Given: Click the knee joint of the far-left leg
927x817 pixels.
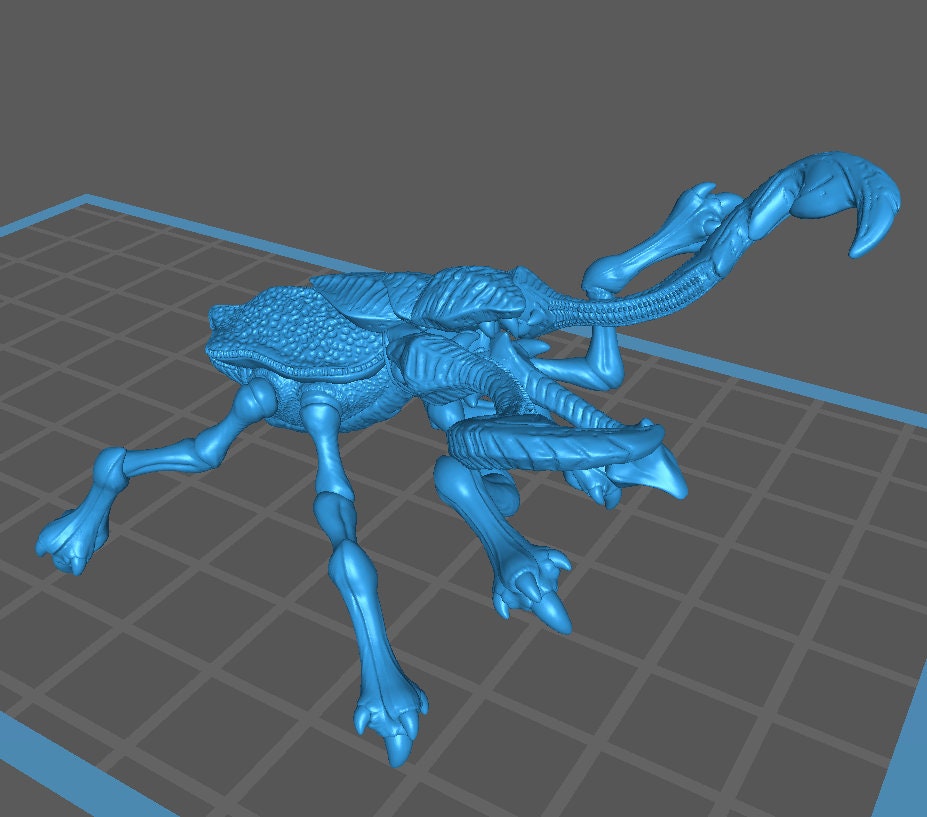Looking at the screenshot, I should (x=112, y=465).
